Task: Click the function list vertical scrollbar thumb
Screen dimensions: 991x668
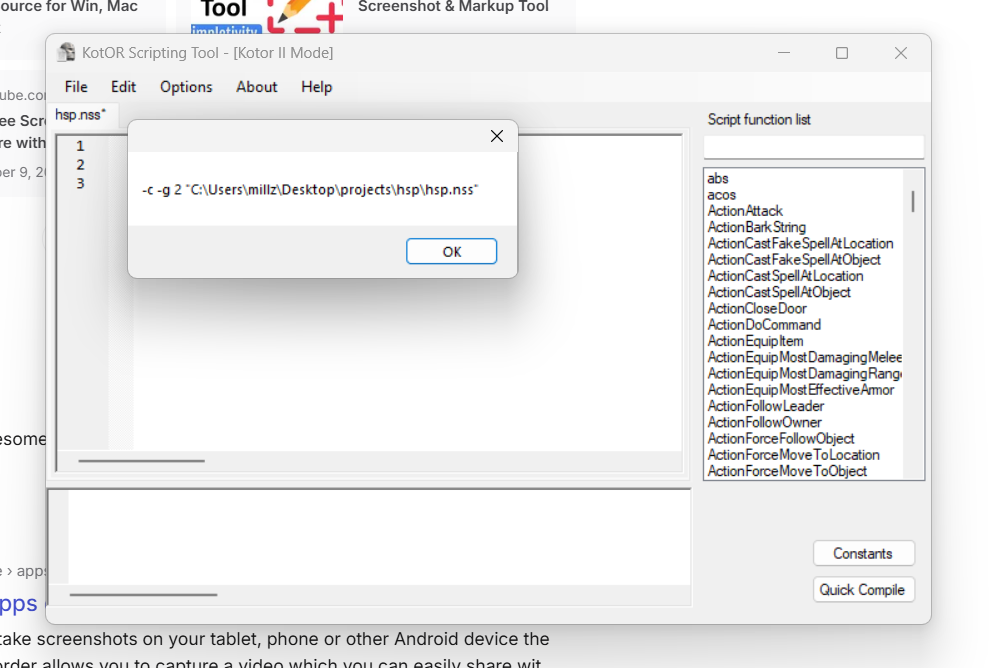Action: [x=913, y=201]
